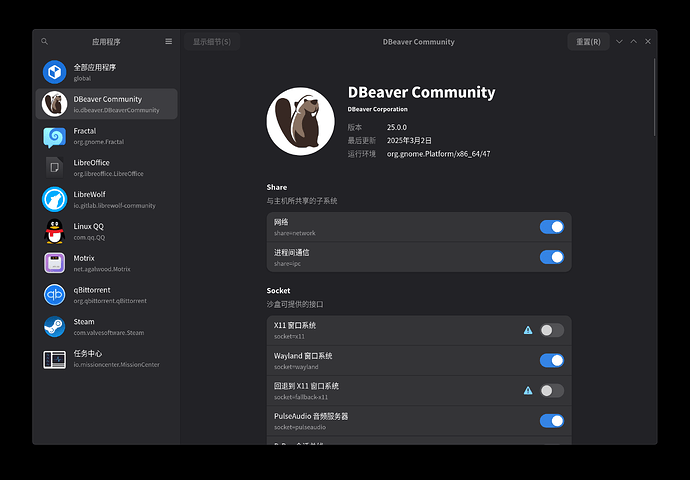Viewport: 690px width, 480px height.
Task: Click the upward chevron in title bar
Action: click(x=634, y=41)
